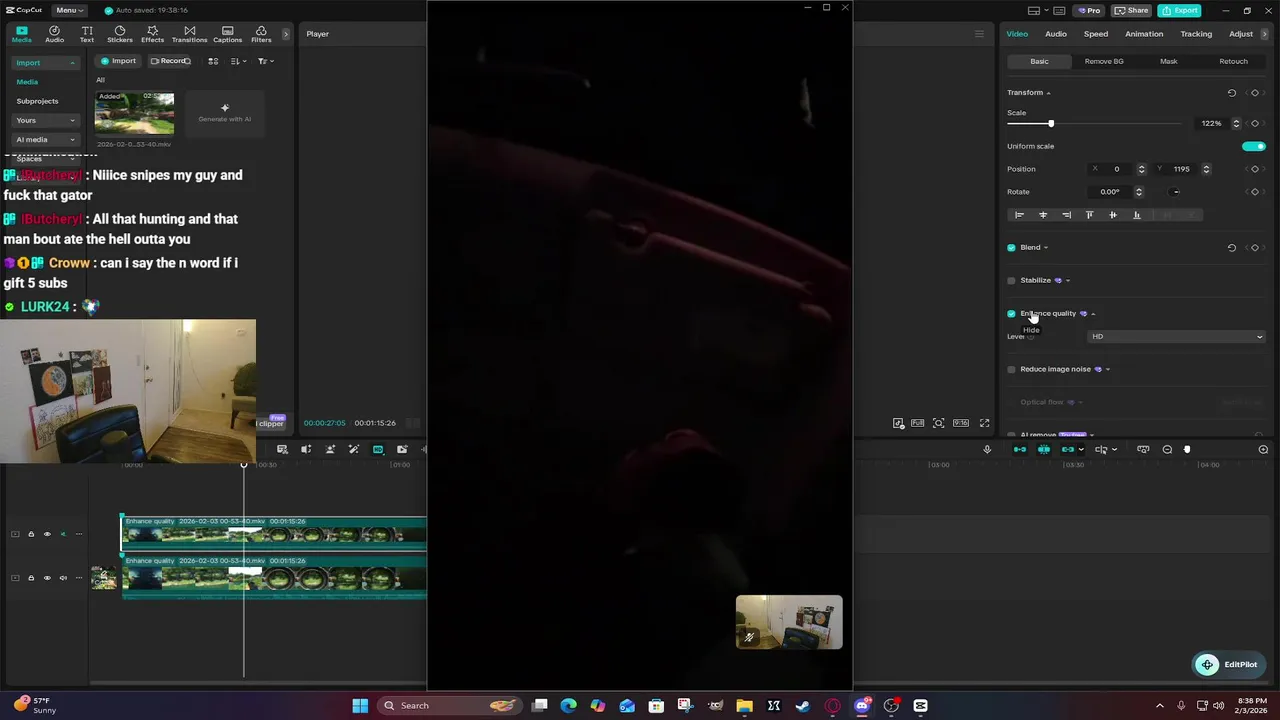Screen dimensions: 1280x720
Task: Toggle the Blend checkbox
Action: click(1011, 248)
